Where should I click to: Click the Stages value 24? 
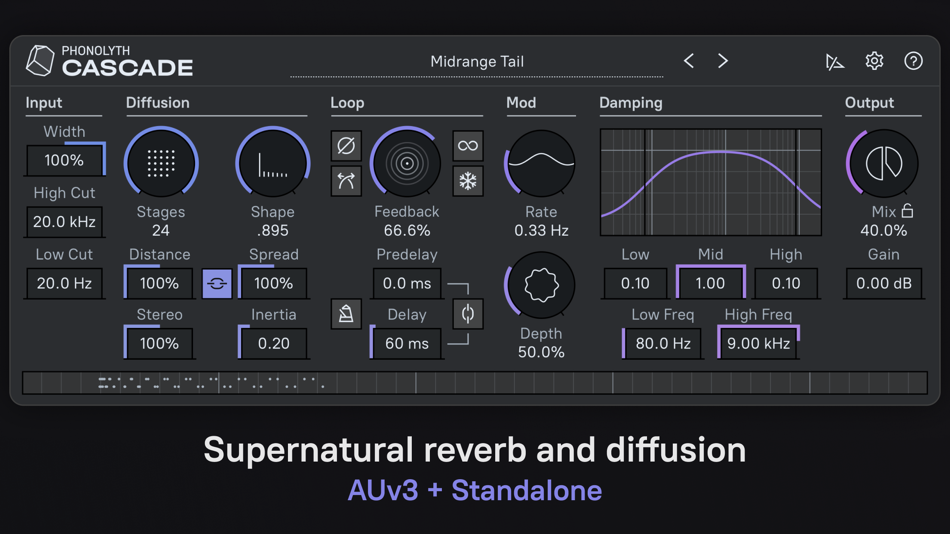point(161,230)
